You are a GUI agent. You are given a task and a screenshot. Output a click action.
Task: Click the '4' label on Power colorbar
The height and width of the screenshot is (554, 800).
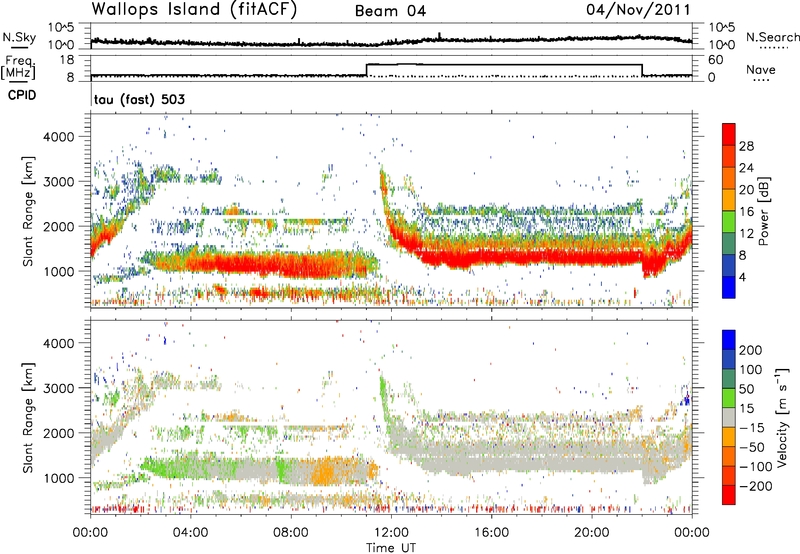point(742,277)
